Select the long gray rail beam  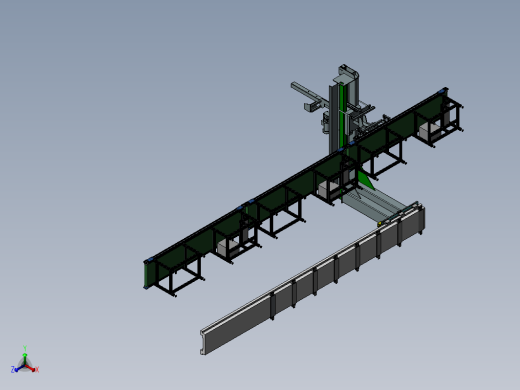[x=313, y=281]
